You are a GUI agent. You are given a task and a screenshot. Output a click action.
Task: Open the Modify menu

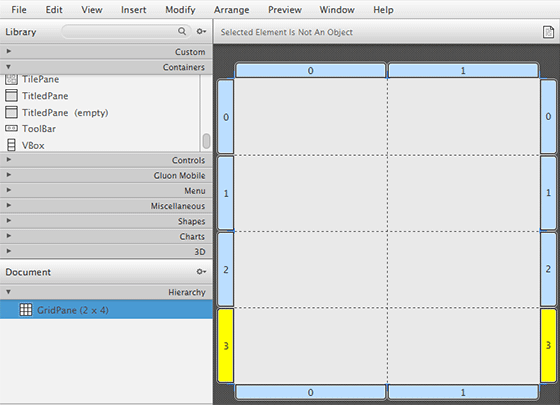click(x=180, y=10)
